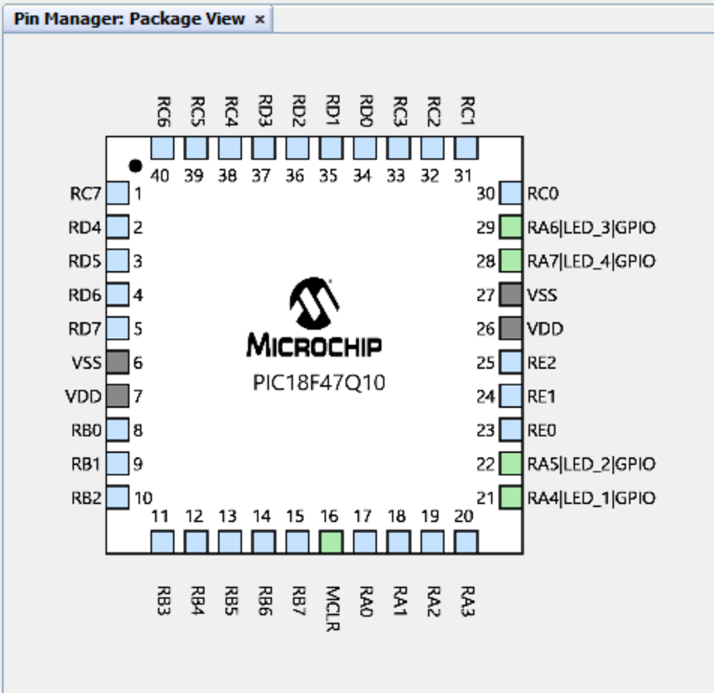Click the Microchip logo on chip
The width and height of the screenshot is (714, 693).
(x=314, y=317)
